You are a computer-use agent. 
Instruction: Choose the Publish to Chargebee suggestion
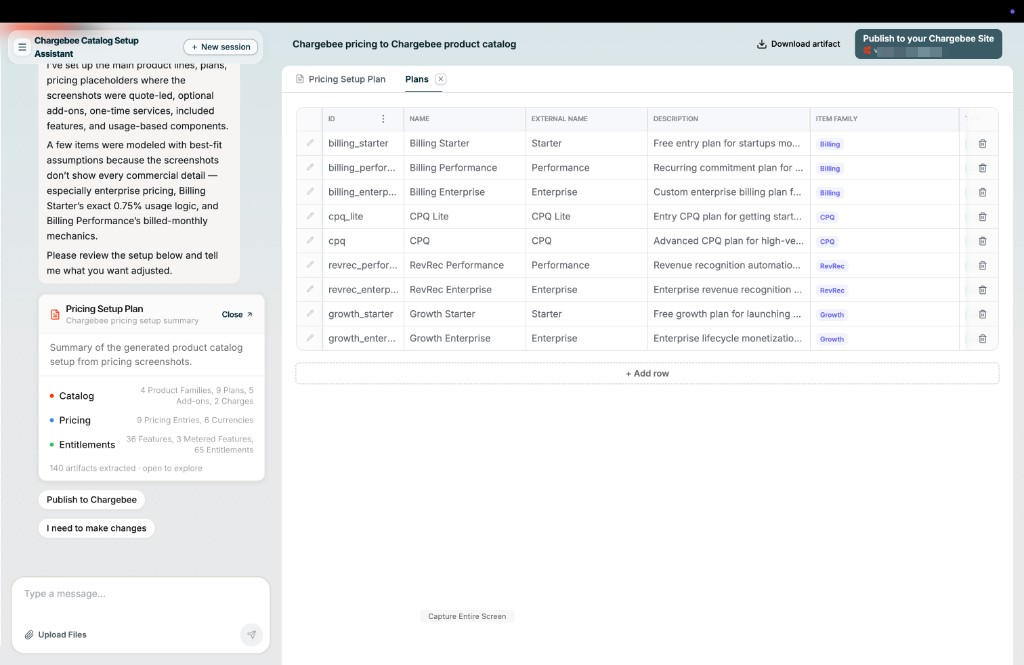pyautogui.click(x=91, y=500)
